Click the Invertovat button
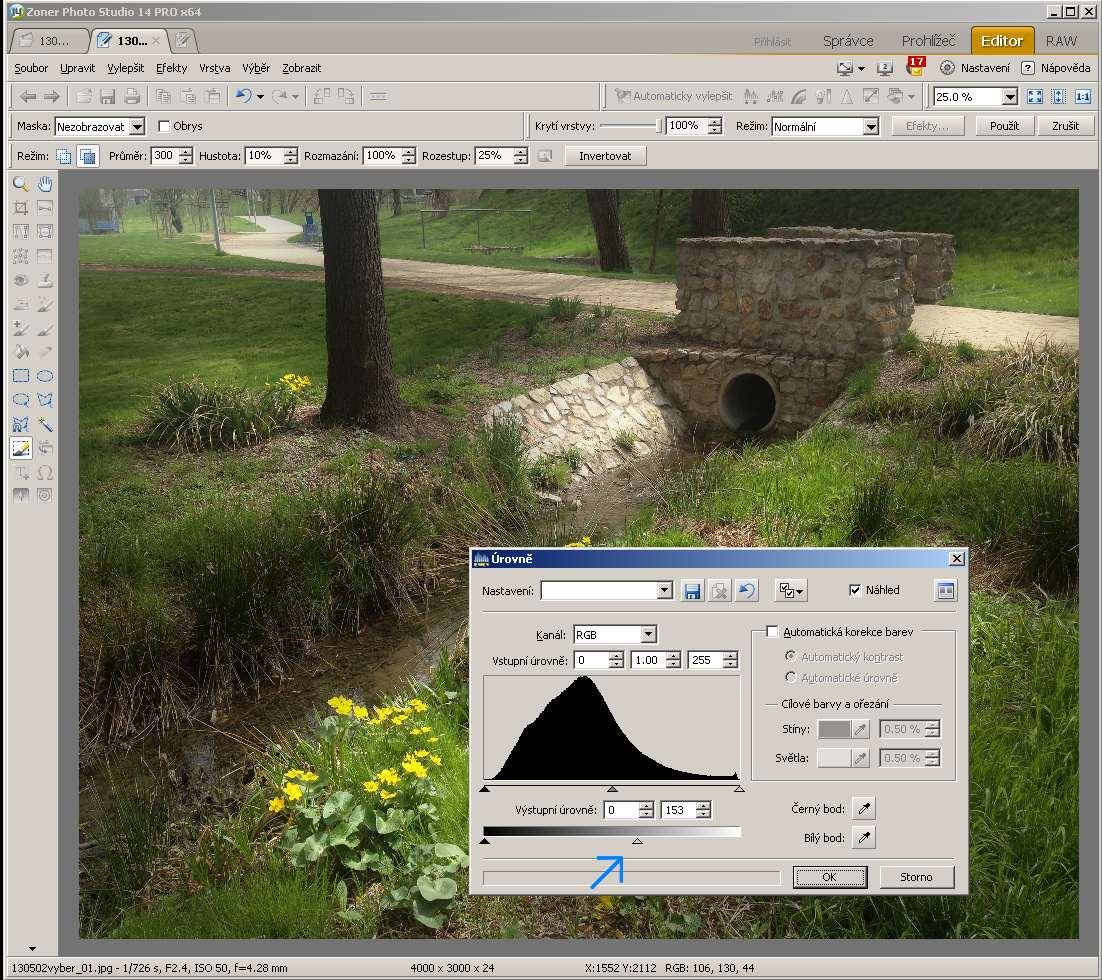Screen dimensions: 1102x980 pyautogui.click(x=605, y=156)
